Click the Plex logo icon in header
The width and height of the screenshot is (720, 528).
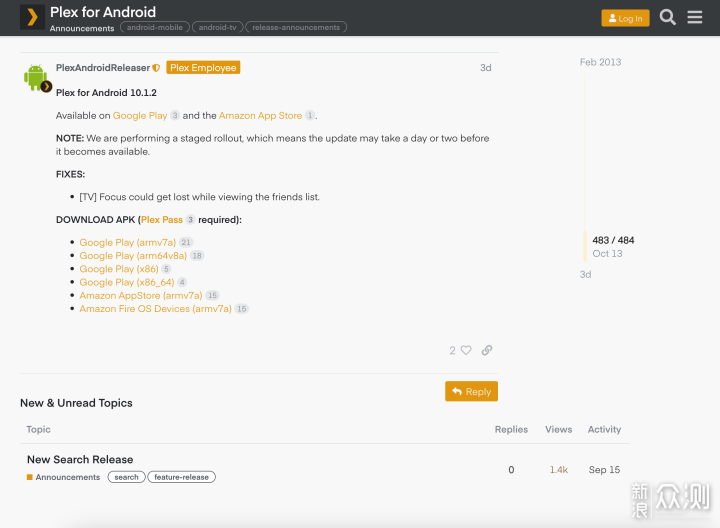click(32, 17)
